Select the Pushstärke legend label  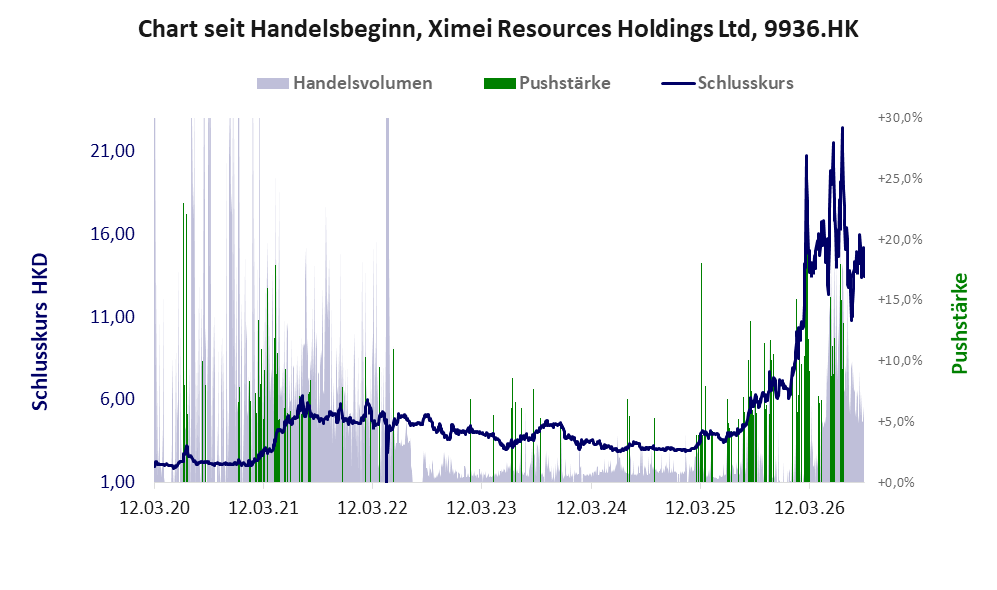point(565,83)
